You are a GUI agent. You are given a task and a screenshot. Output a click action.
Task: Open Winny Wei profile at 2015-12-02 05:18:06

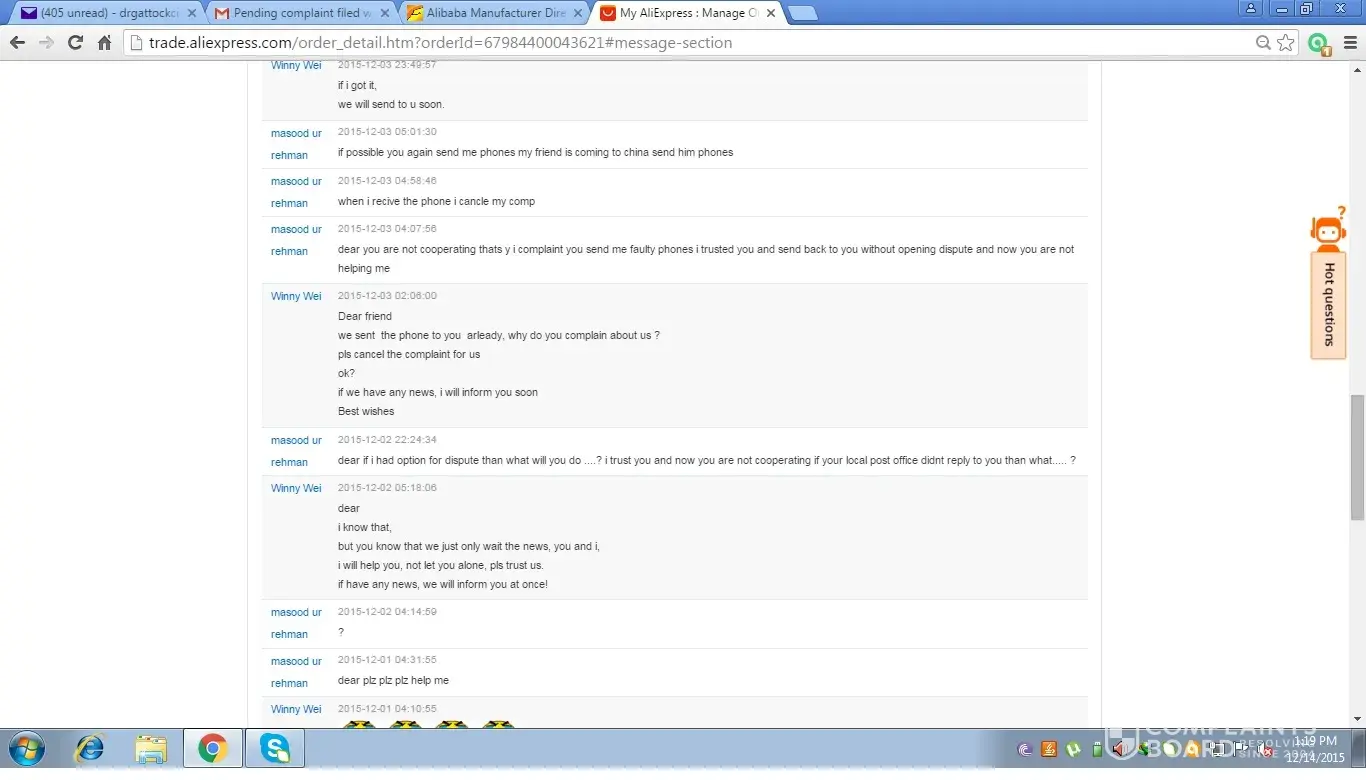(296, 488)
